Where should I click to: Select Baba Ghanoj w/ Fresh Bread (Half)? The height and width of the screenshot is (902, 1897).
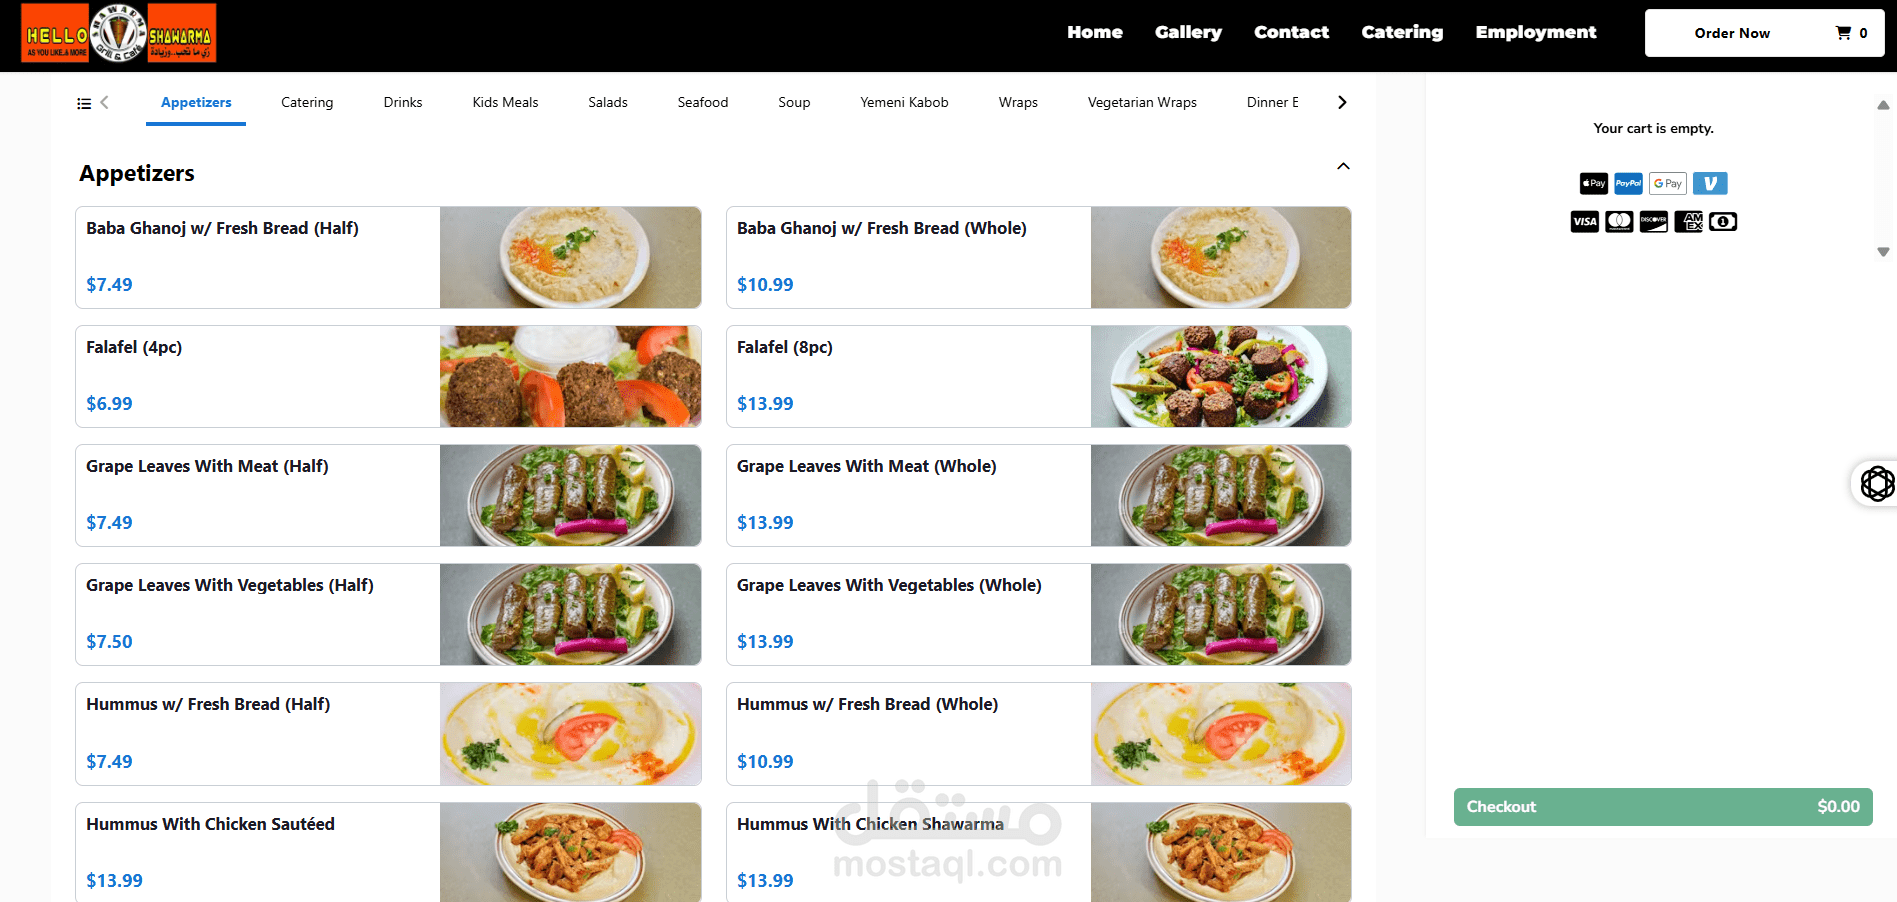click(x=388, y=257)
